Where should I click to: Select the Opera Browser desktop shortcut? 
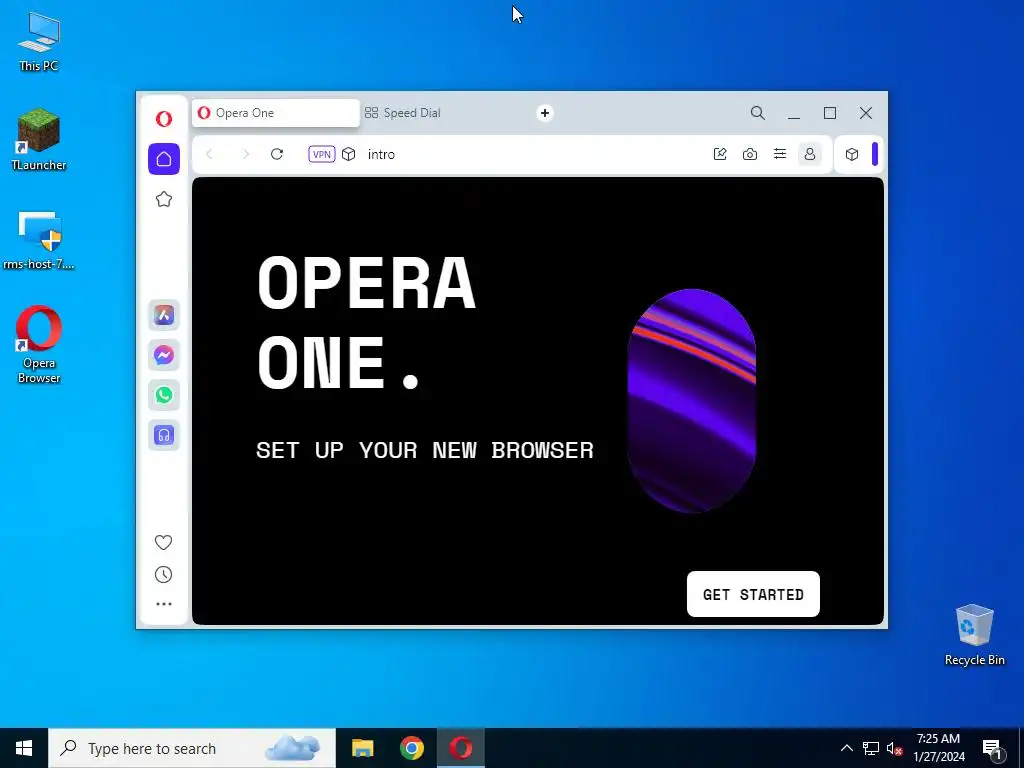[39, 345]
